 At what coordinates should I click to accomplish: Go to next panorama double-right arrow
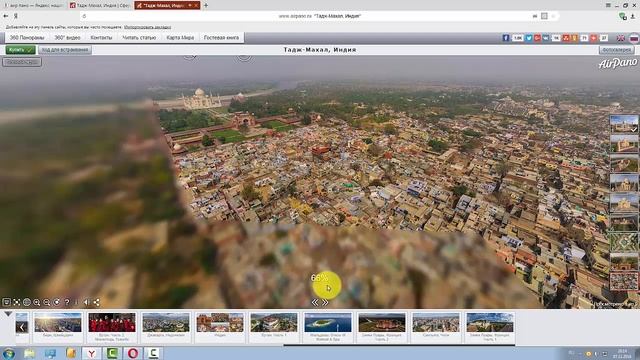click(325, 302)
